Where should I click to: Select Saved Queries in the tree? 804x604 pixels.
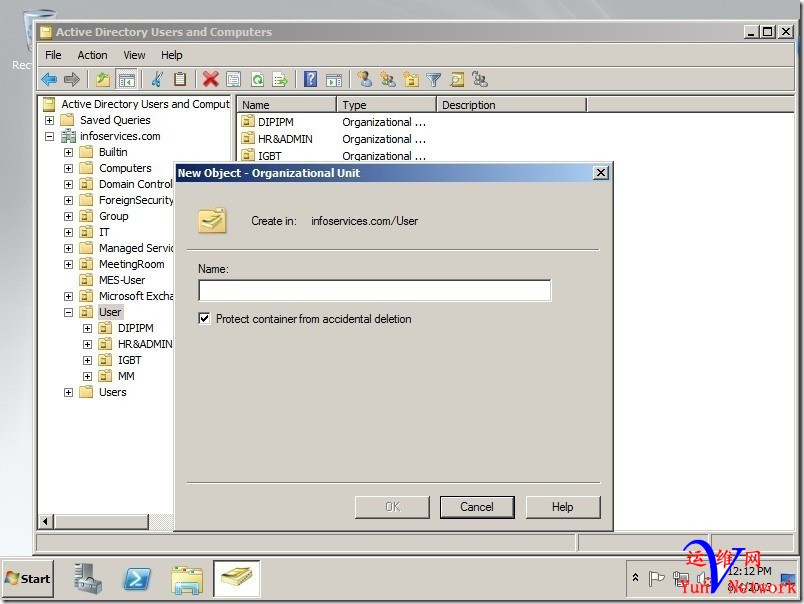[x=115, y=120]
